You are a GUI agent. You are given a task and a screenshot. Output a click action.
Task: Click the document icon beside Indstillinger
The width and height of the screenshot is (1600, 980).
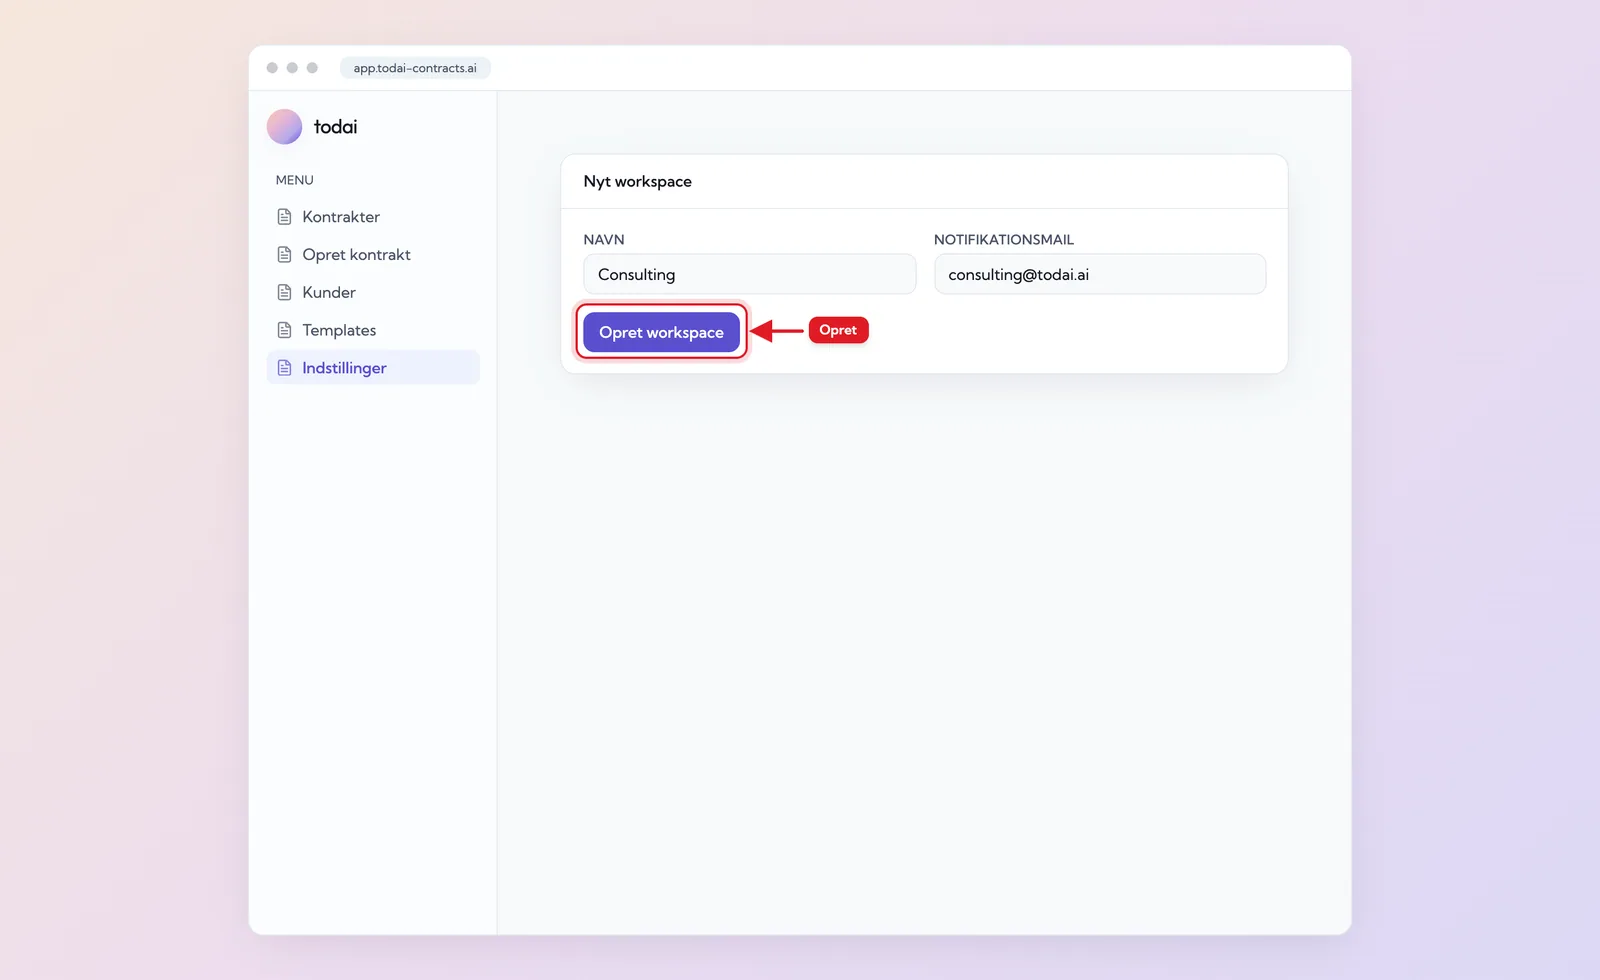pyautogui.click(x=284, y=368)
